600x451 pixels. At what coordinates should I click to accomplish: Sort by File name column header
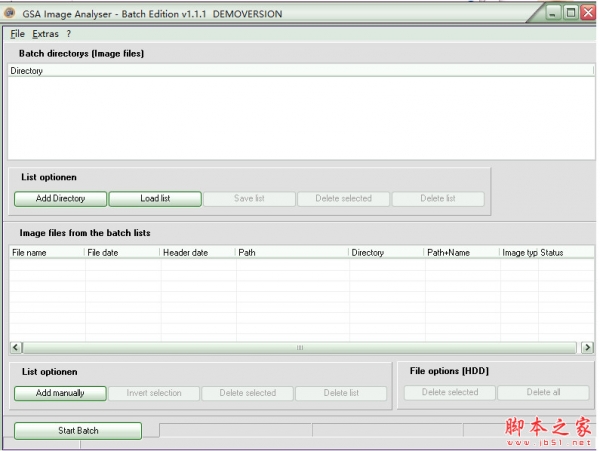click(x=47, y=252)
